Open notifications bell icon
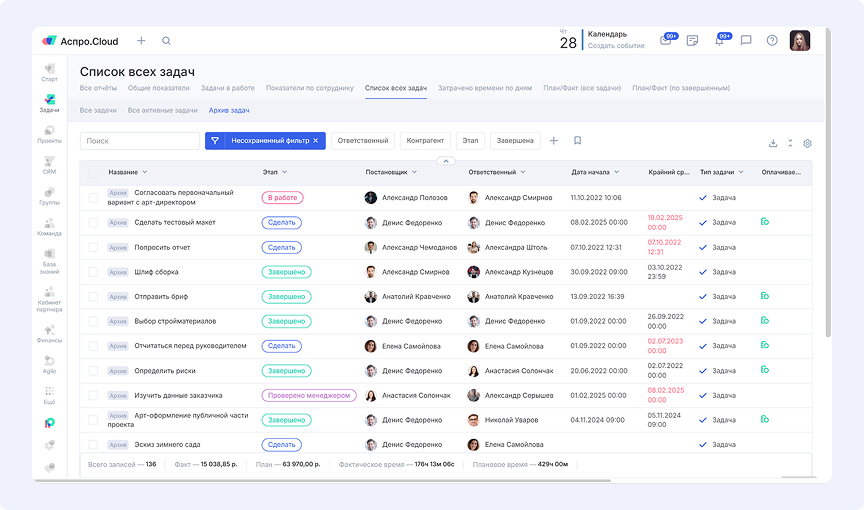Viewport: 864px width, 510px height. (x=719, y=41)
